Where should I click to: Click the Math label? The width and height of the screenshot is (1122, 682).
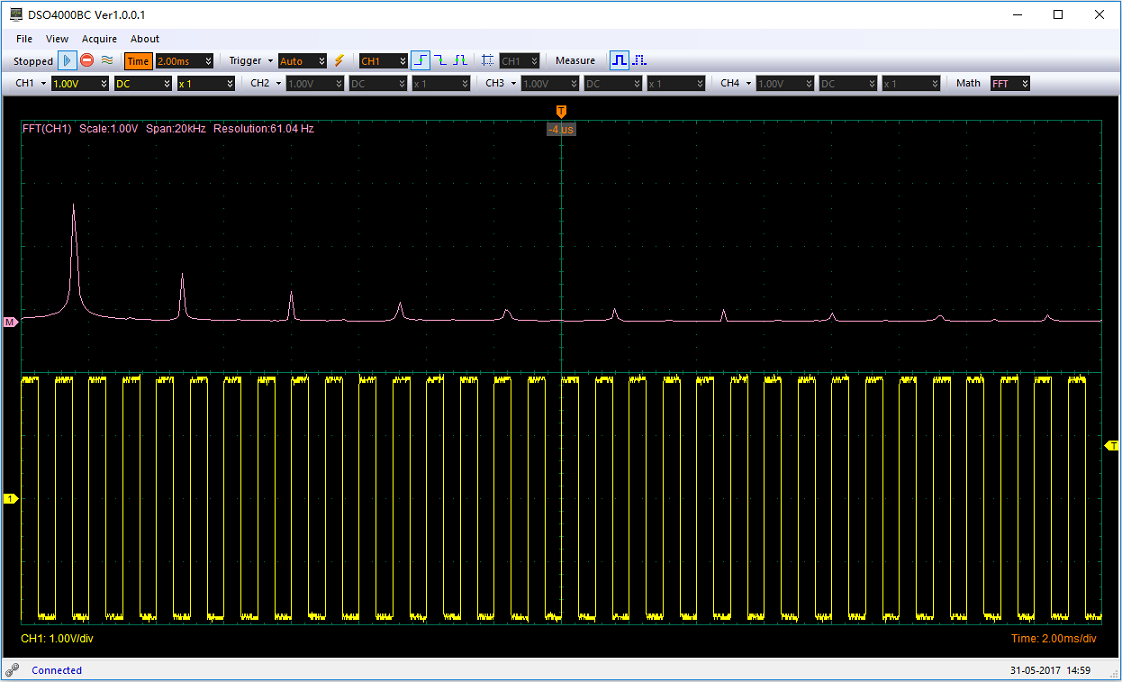click(968, 83)
